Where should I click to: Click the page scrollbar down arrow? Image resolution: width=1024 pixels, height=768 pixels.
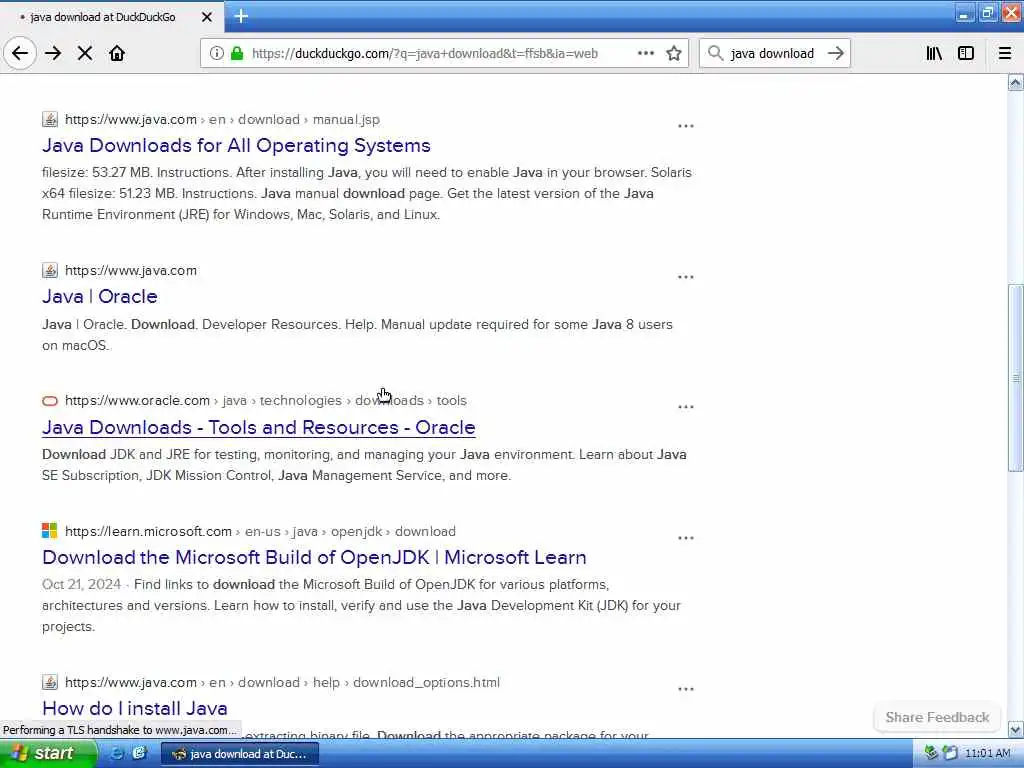click(1015, 729)
